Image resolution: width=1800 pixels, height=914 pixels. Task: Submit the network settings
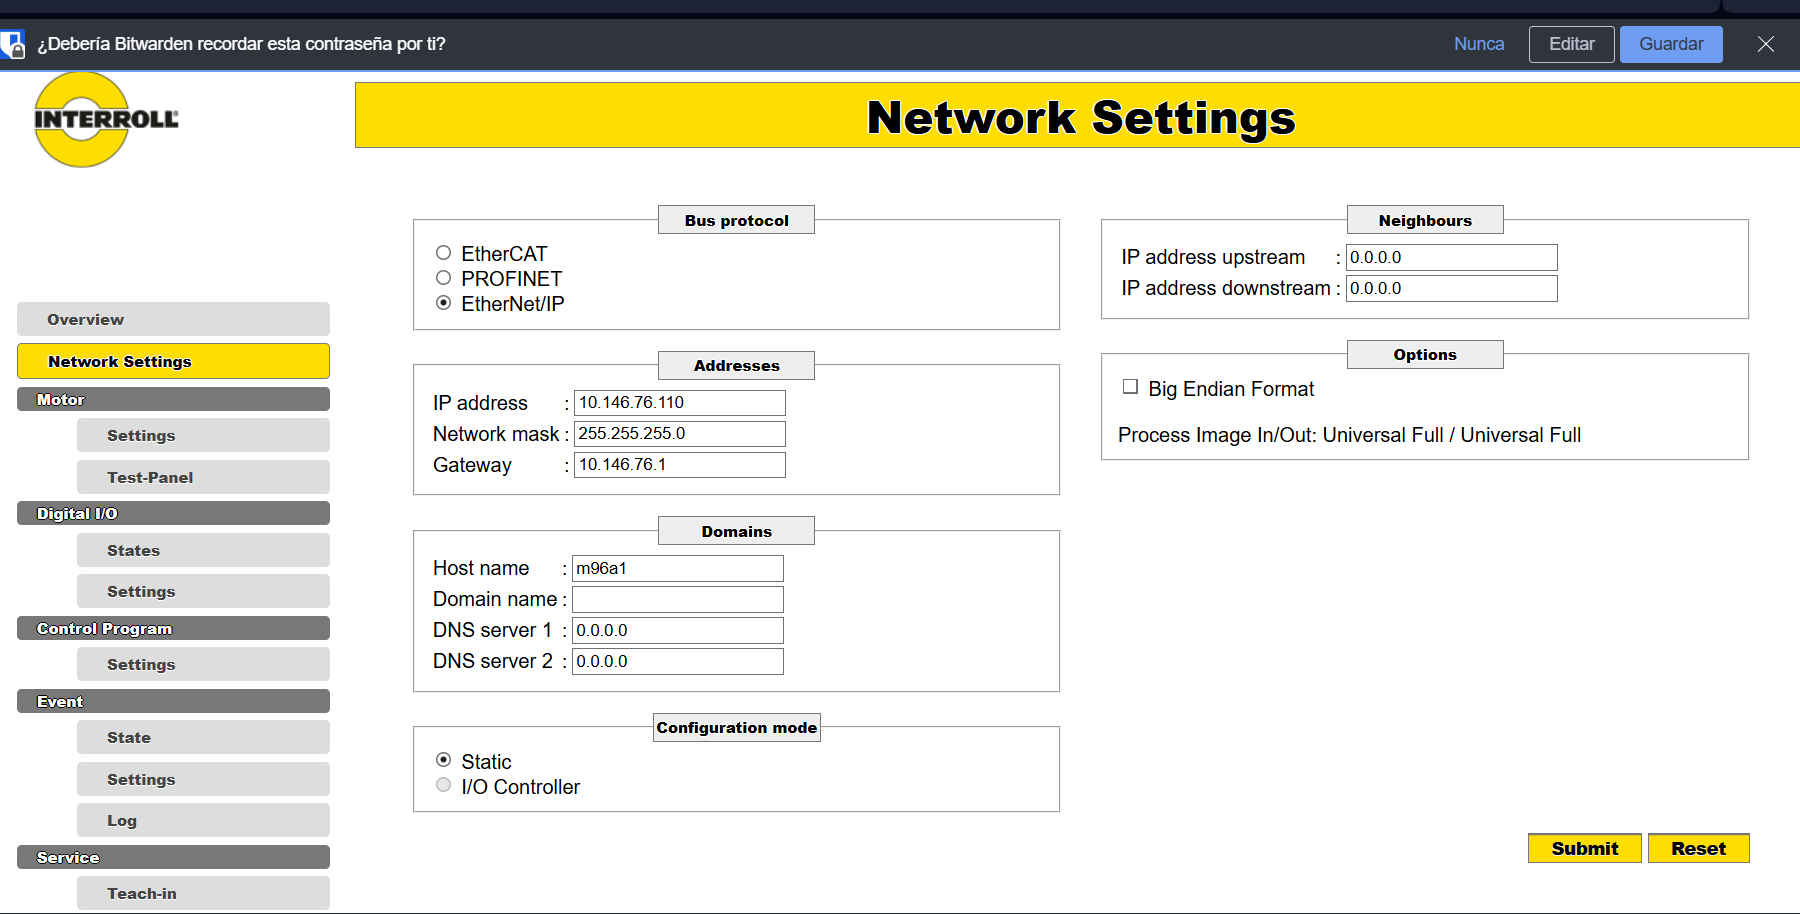(x=1584, y=848)
